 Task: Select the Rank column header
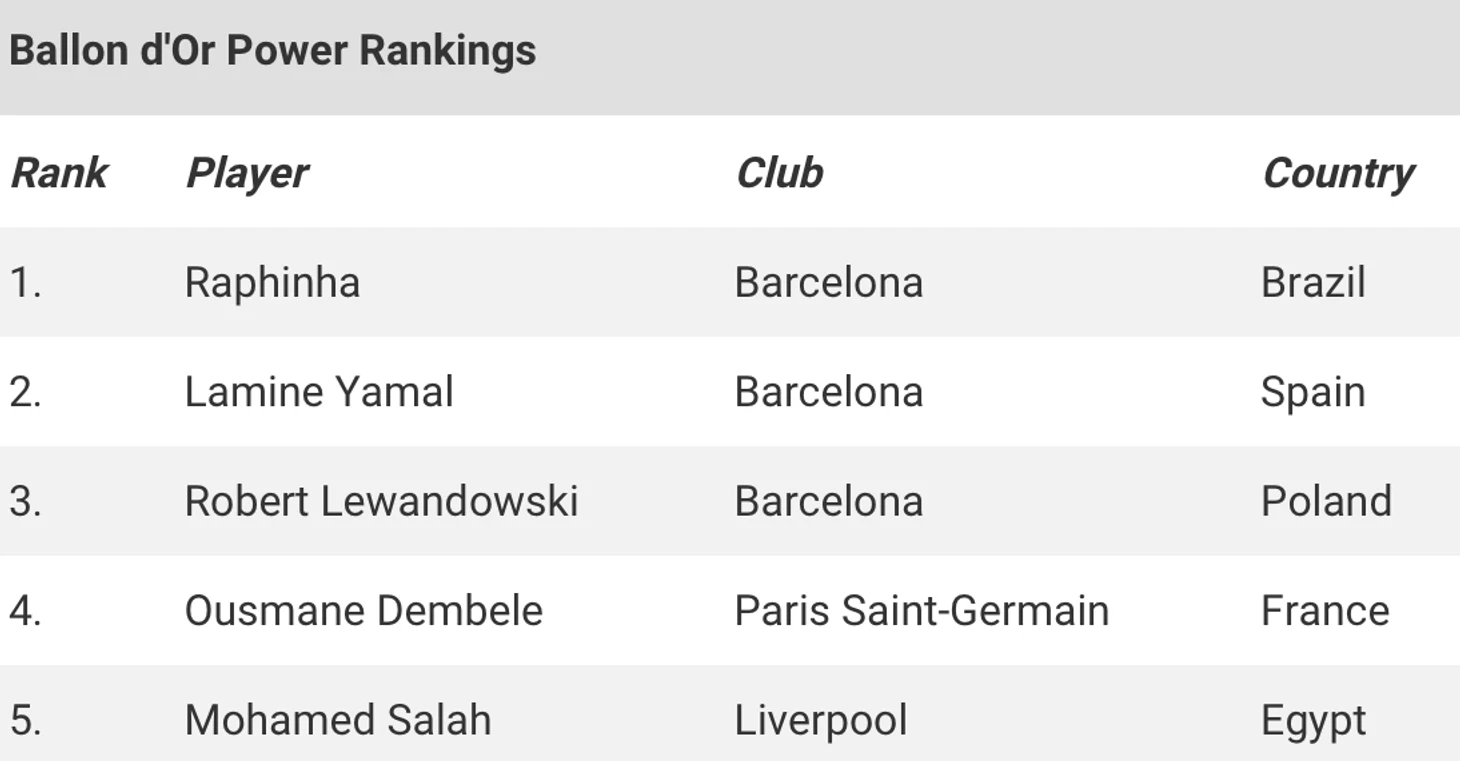58,172
